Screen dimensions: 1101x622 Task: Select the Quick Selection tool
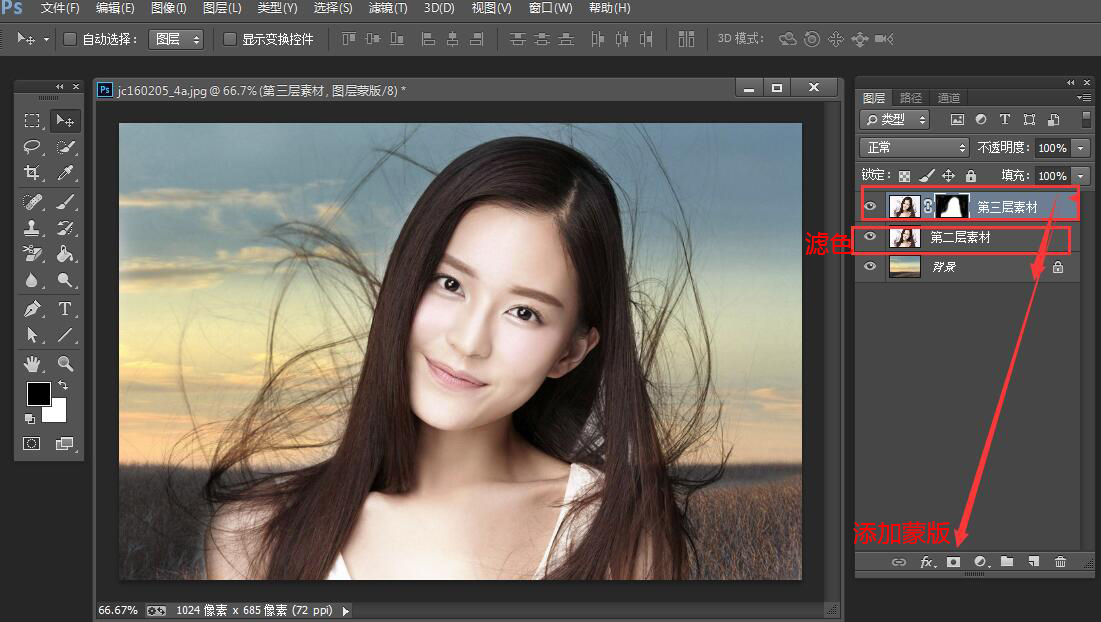[65, 147]
